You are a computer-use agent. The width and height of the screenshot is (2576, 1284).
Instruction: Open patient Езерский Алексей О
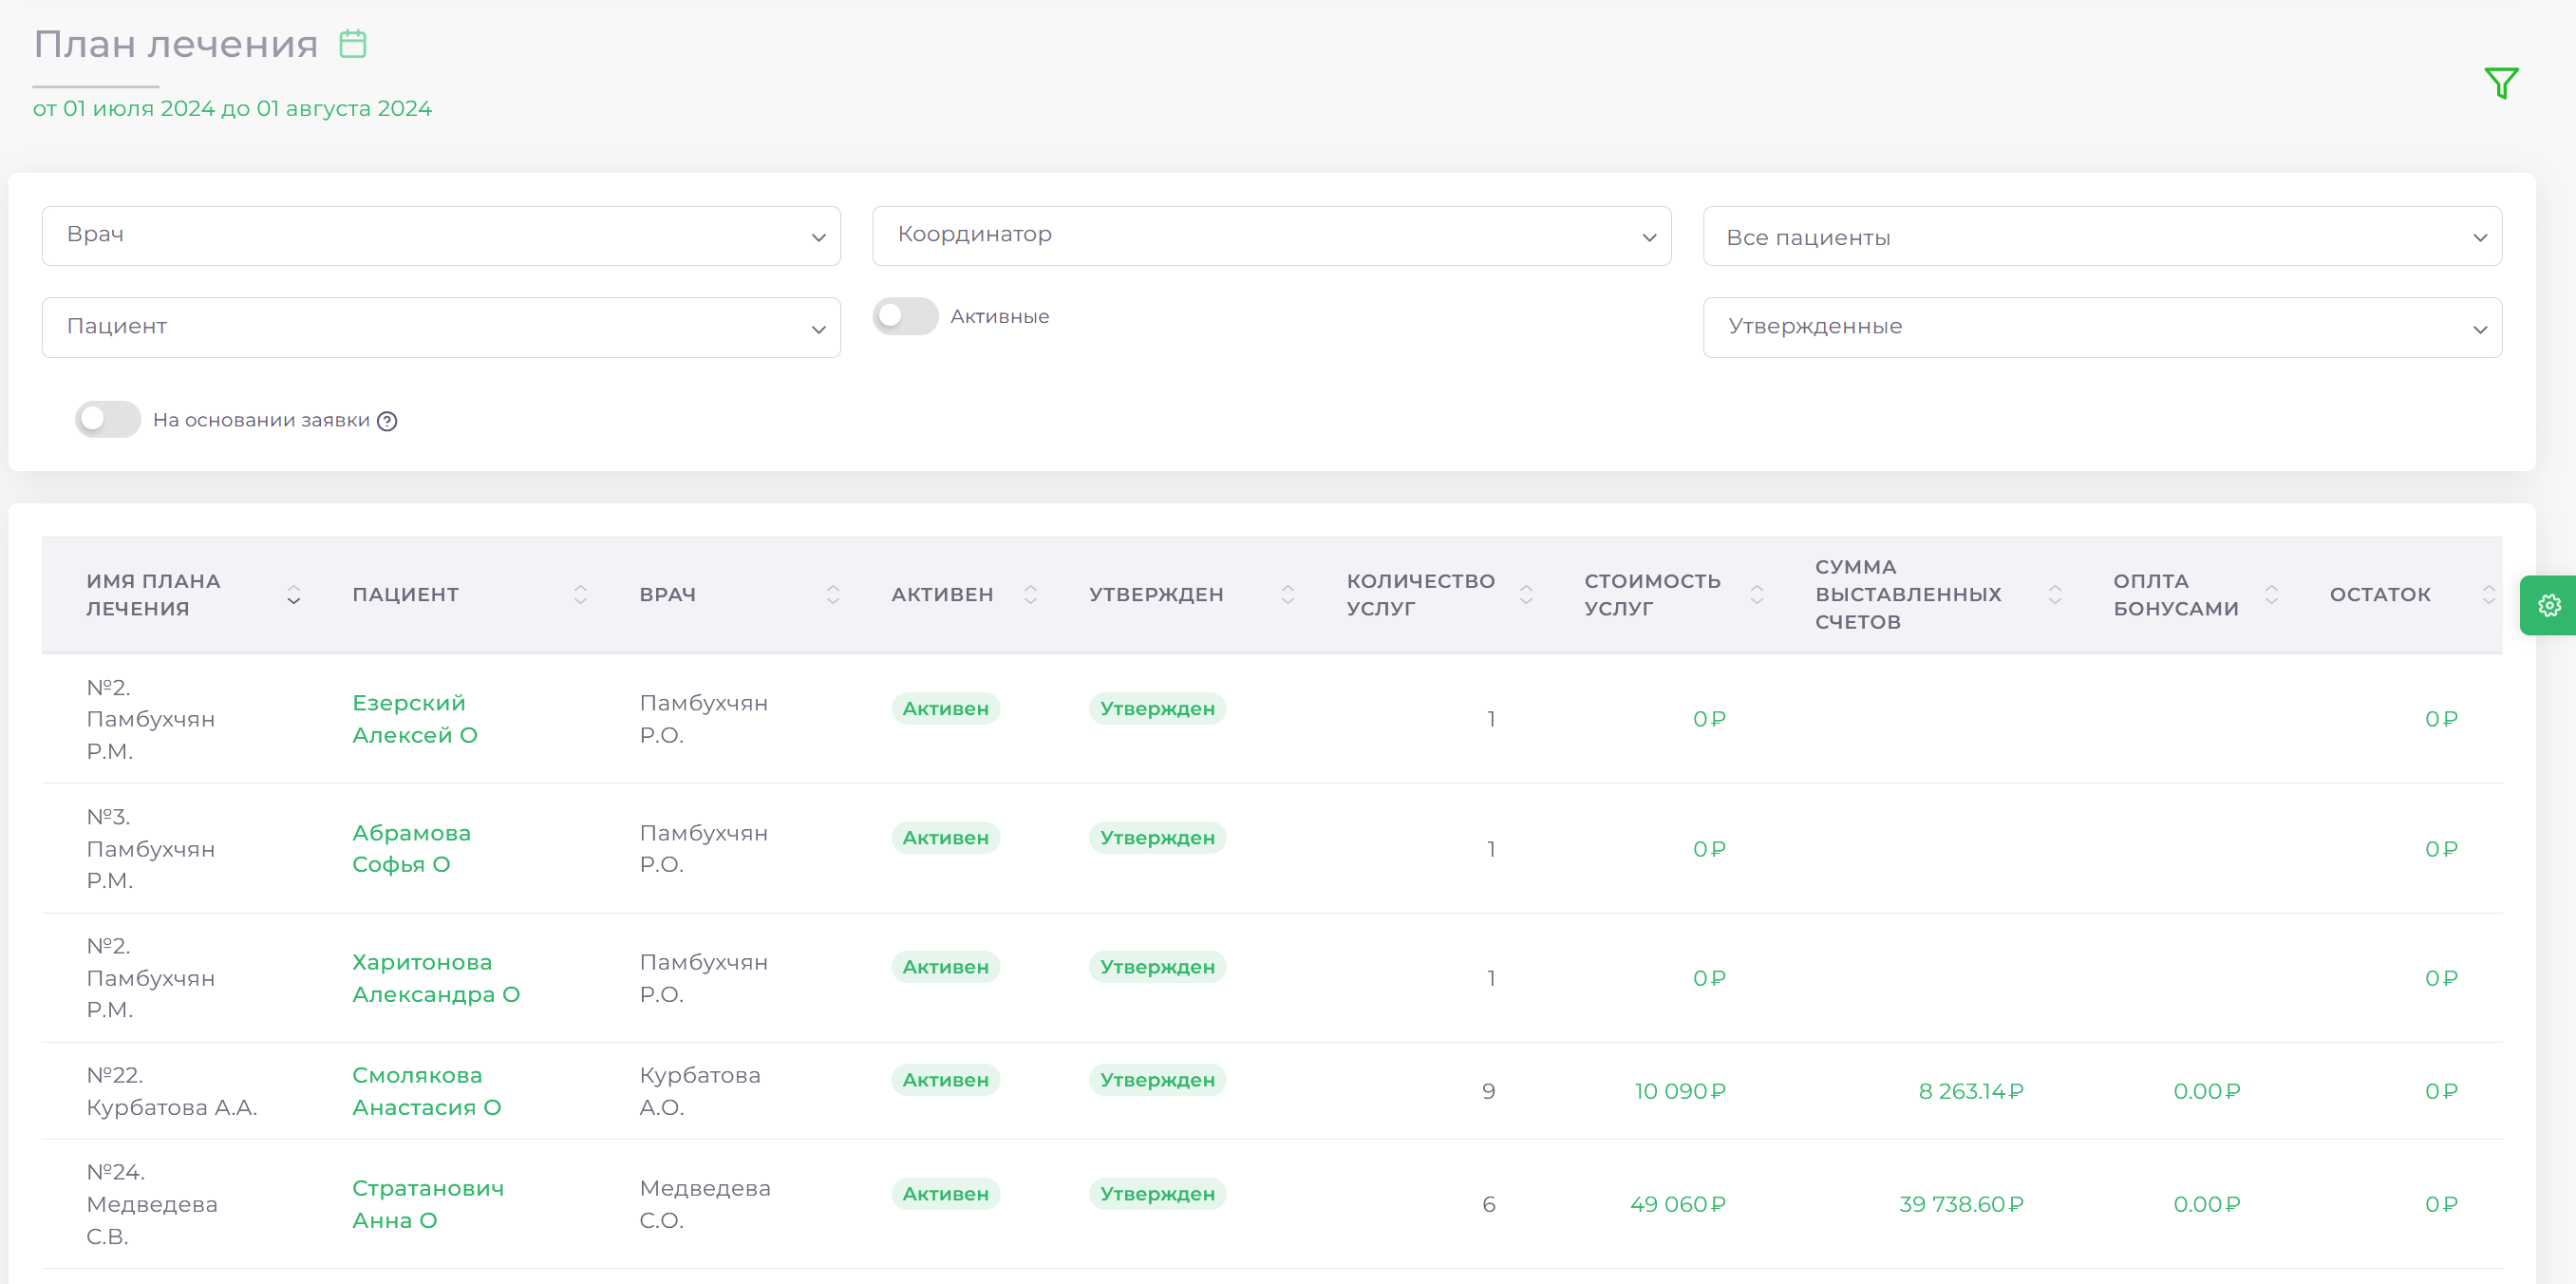pyautogui.click(x=415, y=719)
